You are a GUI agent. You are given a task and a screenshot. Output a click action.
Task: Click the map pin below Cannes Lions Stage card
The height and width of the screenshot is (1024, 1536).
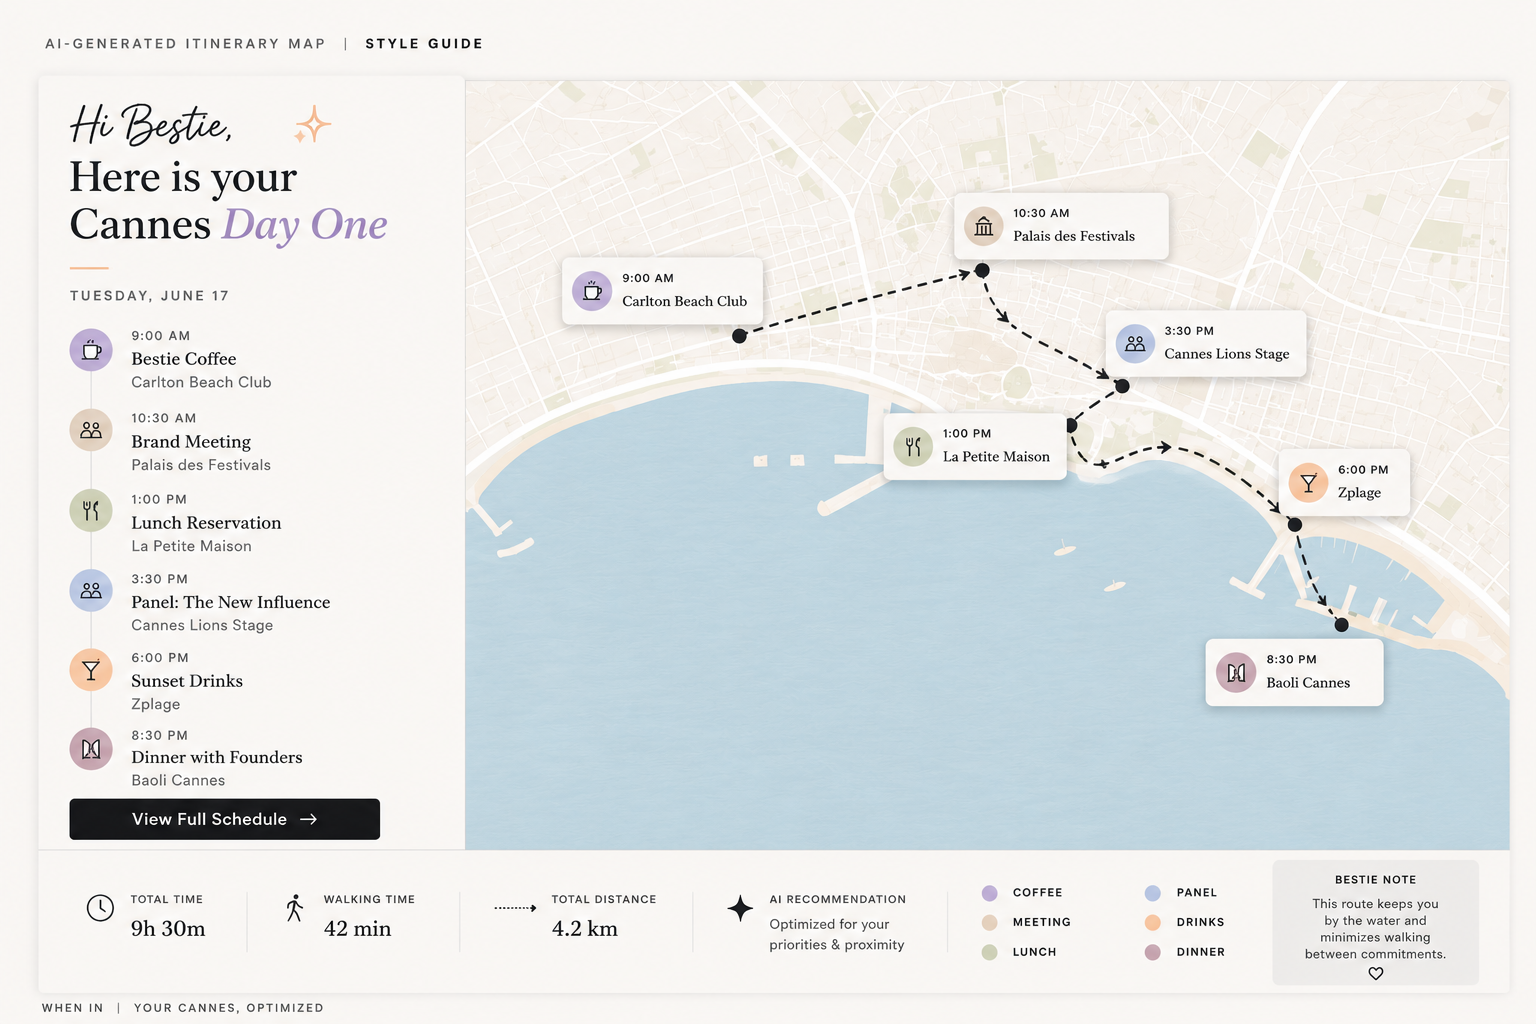1122,385
